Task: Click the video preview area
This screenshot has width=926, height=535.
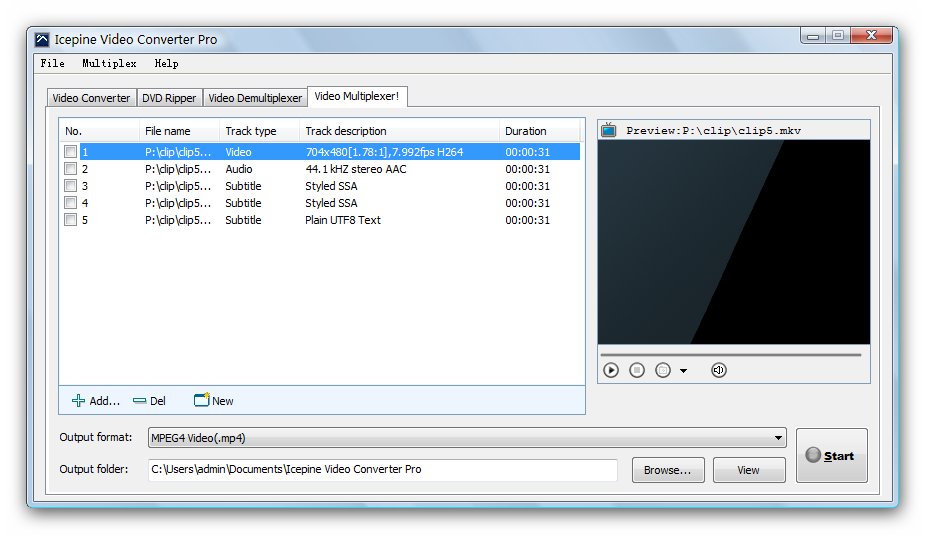Action: point(733,242)
